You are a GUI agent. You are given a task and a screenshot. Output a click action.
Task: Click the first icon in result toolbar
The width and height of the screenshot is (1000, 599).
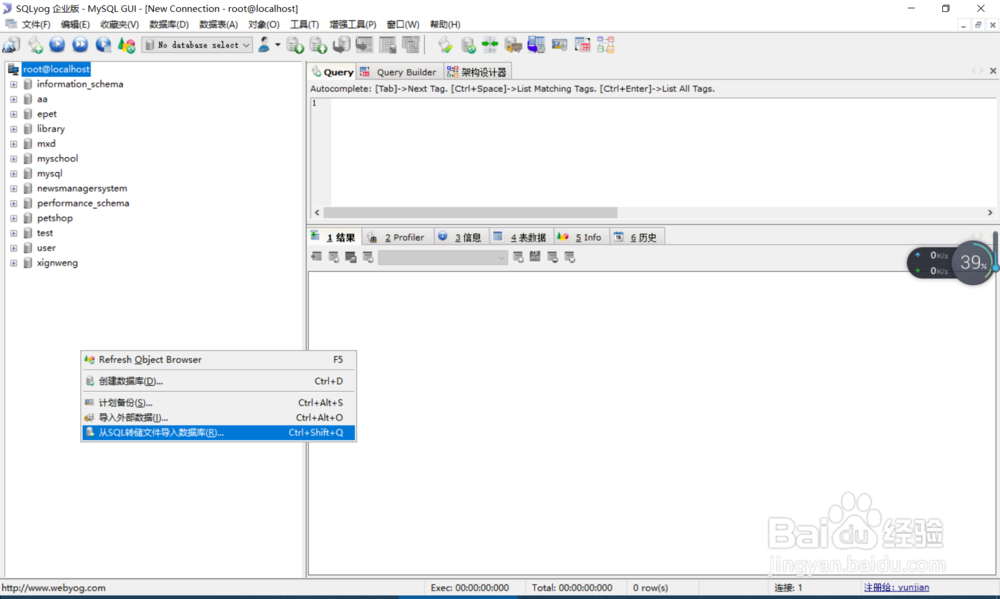click(316, 256)
